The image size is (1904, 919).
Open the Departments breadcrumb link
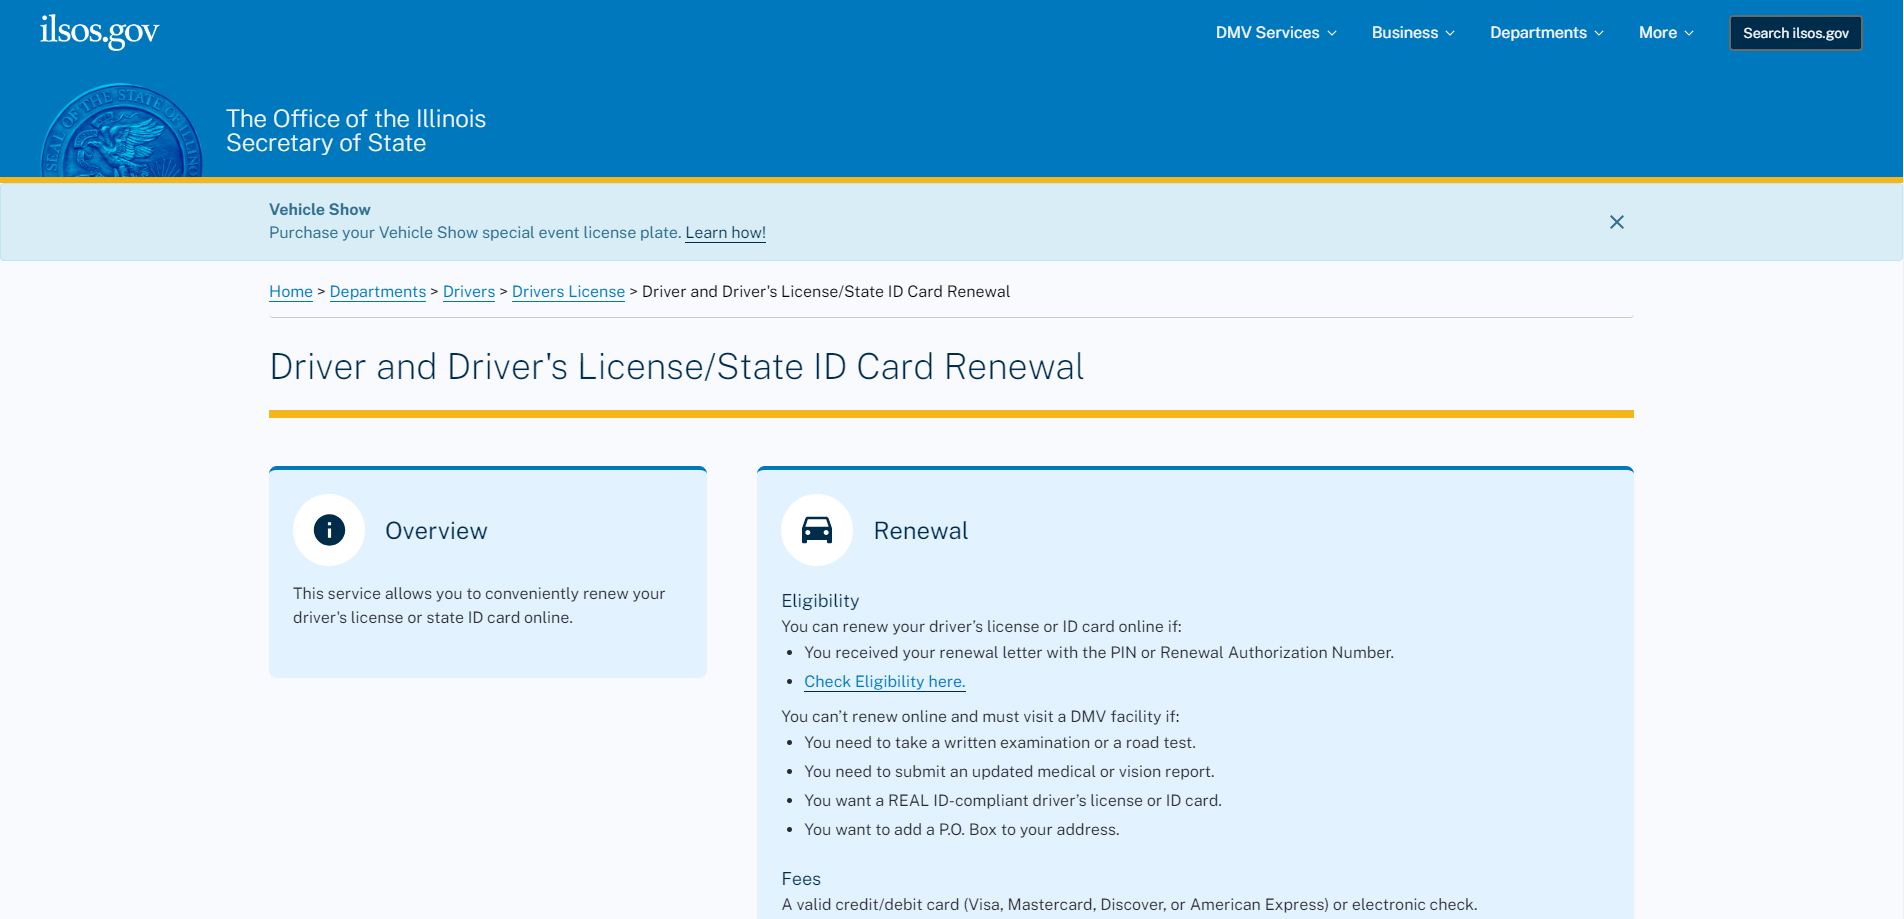378,292
